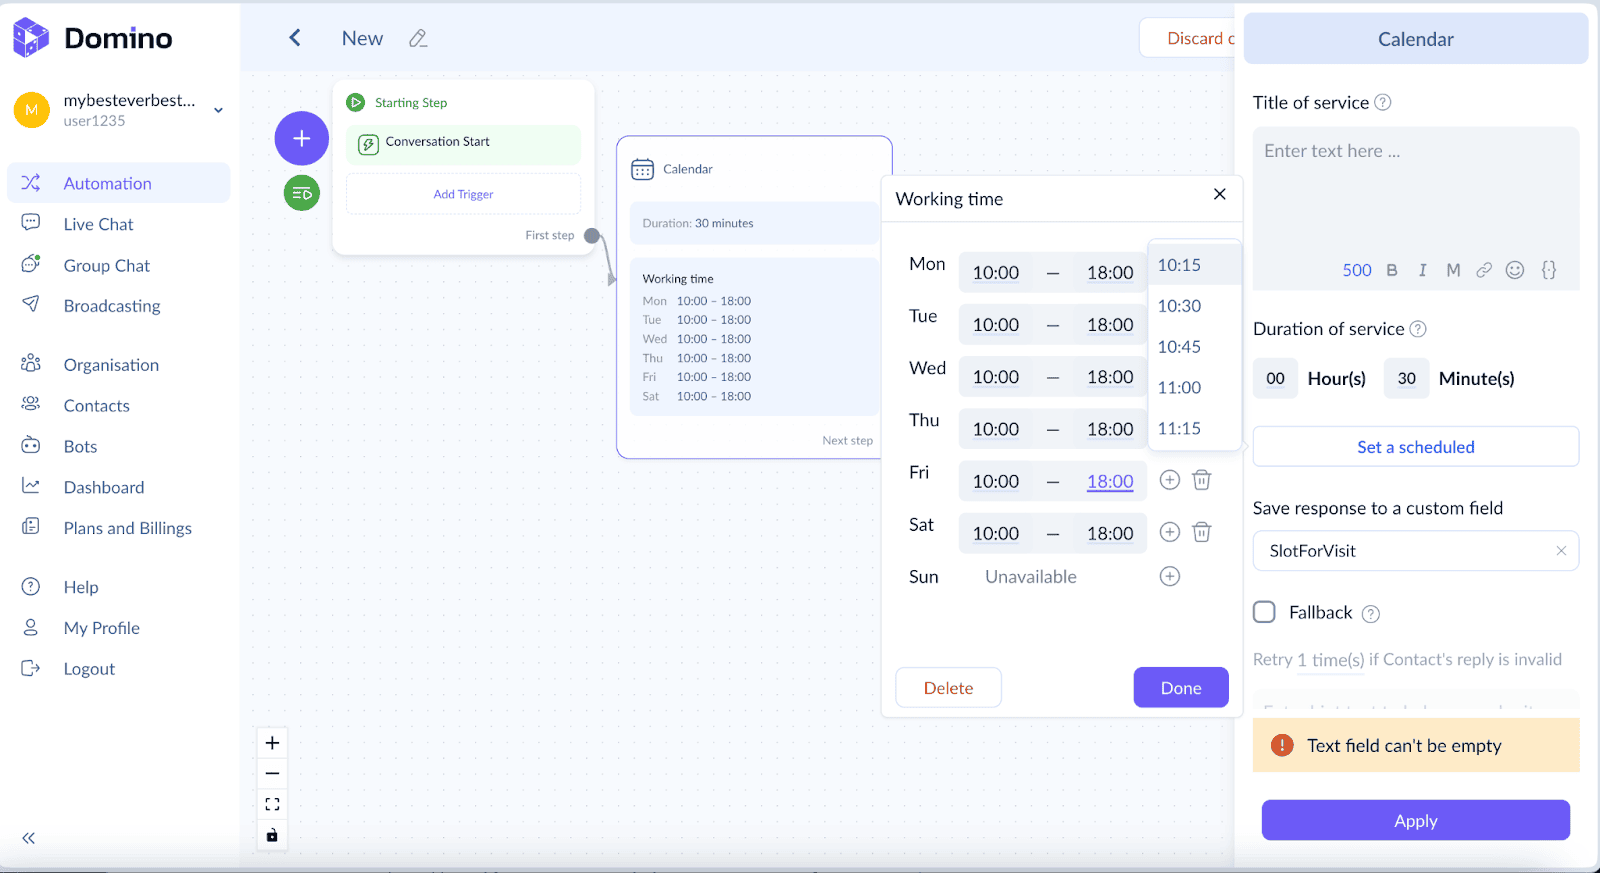
Task: Add time slot for Saturday
Action: pos(1170,532)
